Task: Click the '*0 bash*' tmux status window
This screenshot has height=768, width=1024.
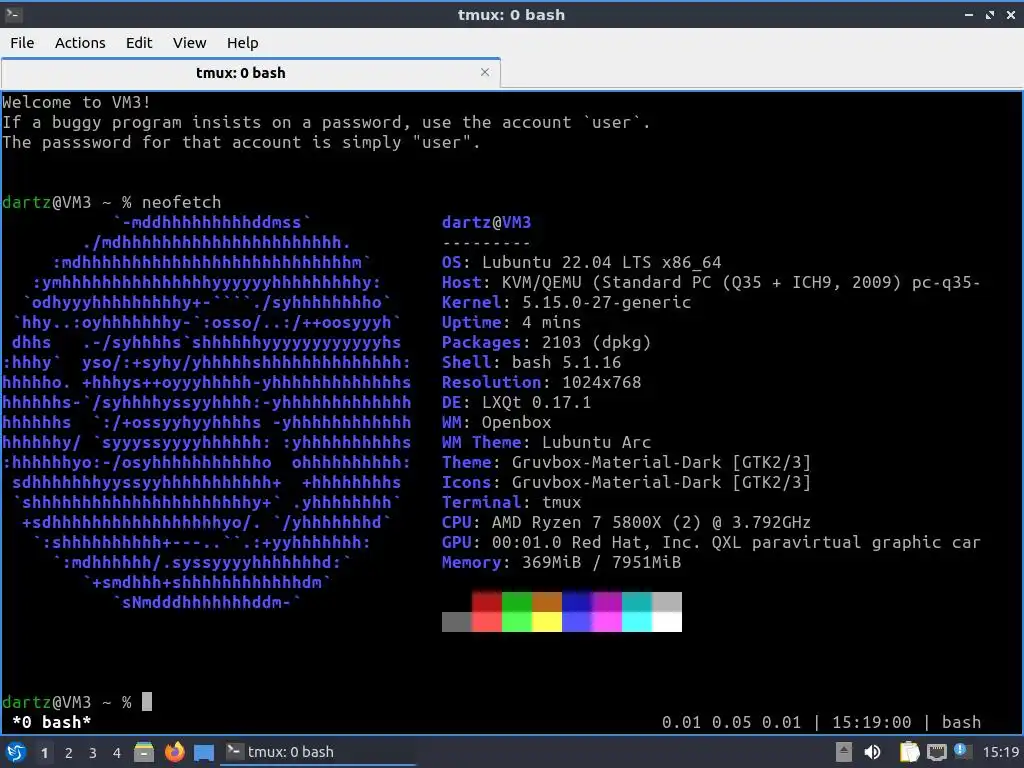Action: (x=52, y=722)
